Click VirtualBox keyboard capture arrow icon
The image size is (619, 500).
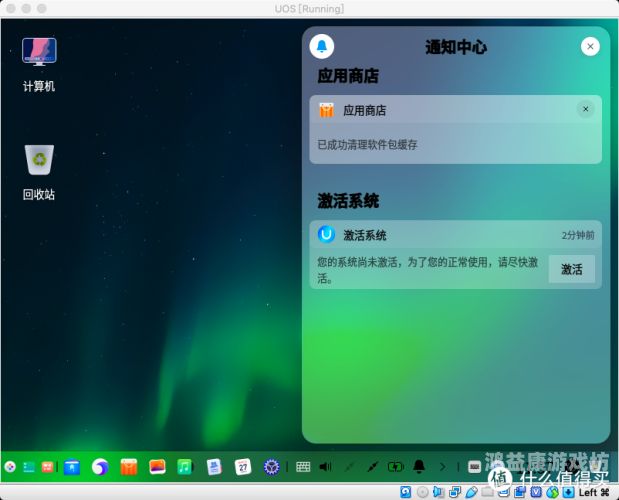568,492
